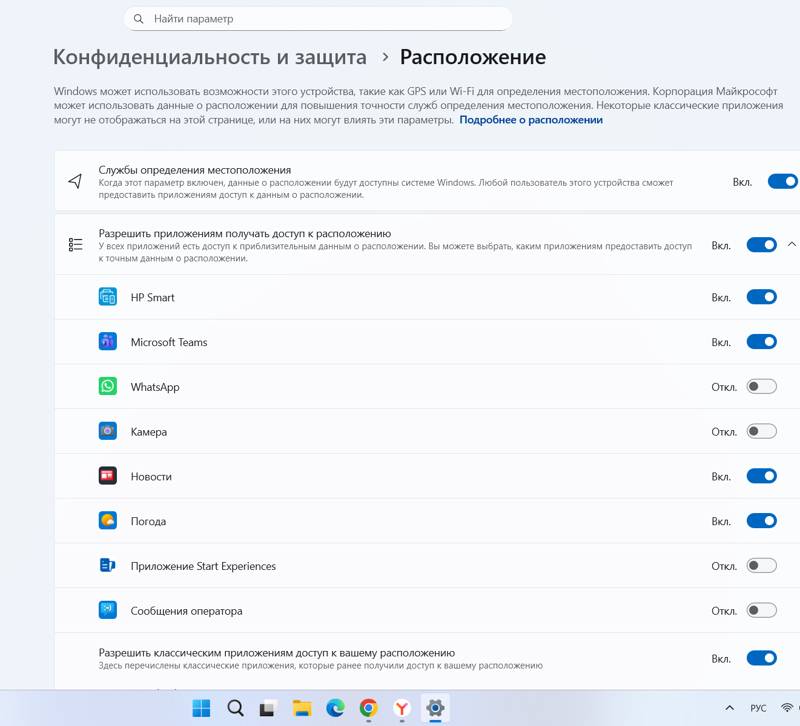Go back to Конфиденциальность и защита breadcrumb
This screenshot has height=726, width=800.
click(x=210, y=57)
